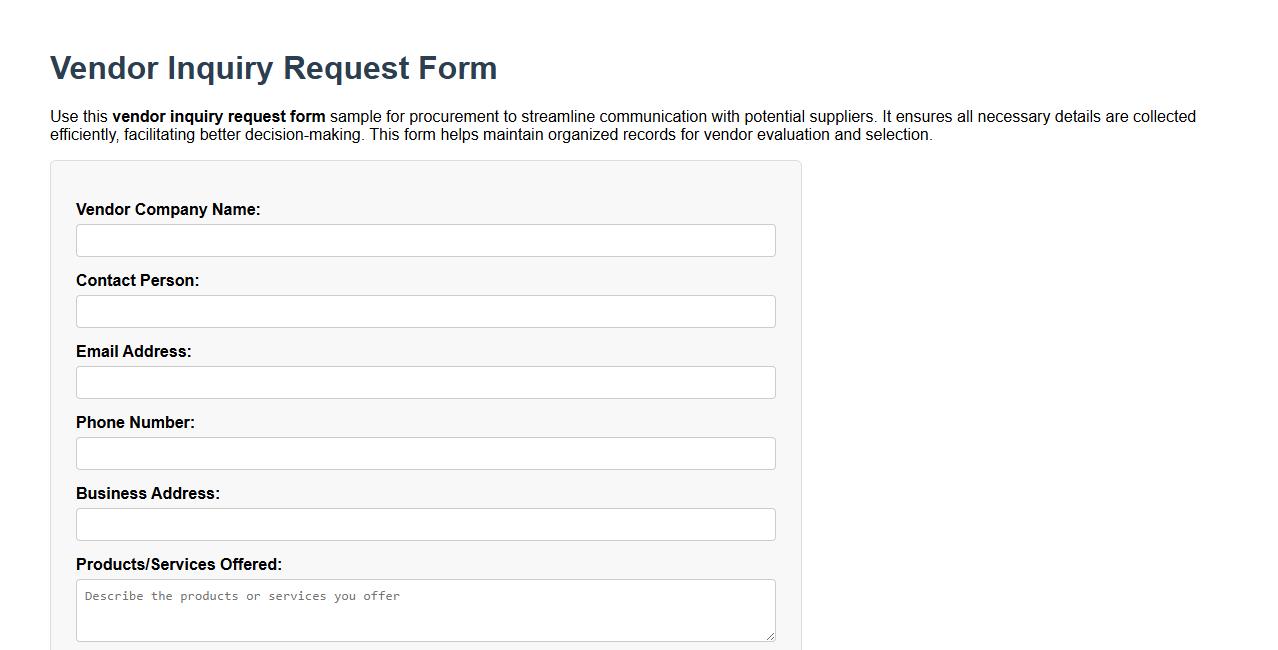The height and width of the screenshot is (650, 1278).
Task: Click the Vendor Company Name input field
Action: pos(425,240)
